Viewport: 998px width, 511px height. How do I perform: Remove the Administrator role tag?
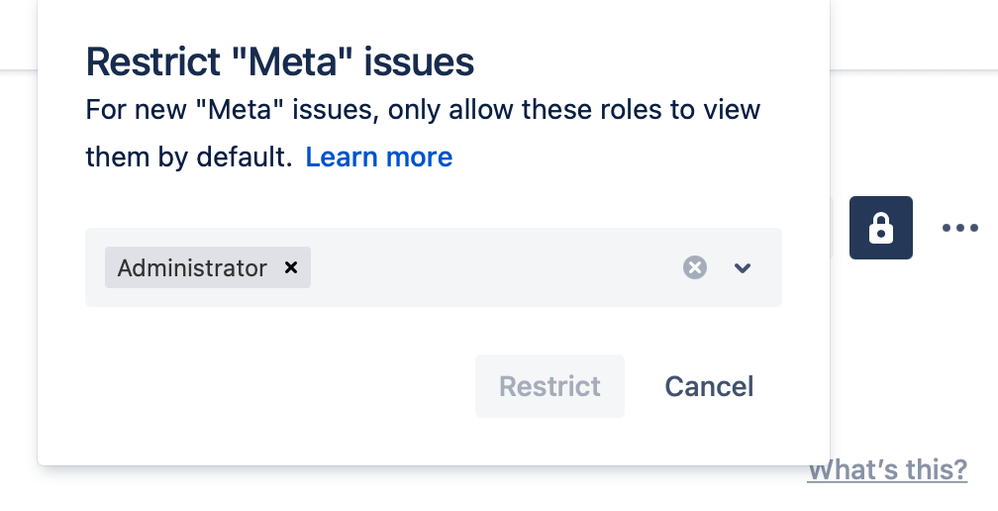(x=291, y=268)
